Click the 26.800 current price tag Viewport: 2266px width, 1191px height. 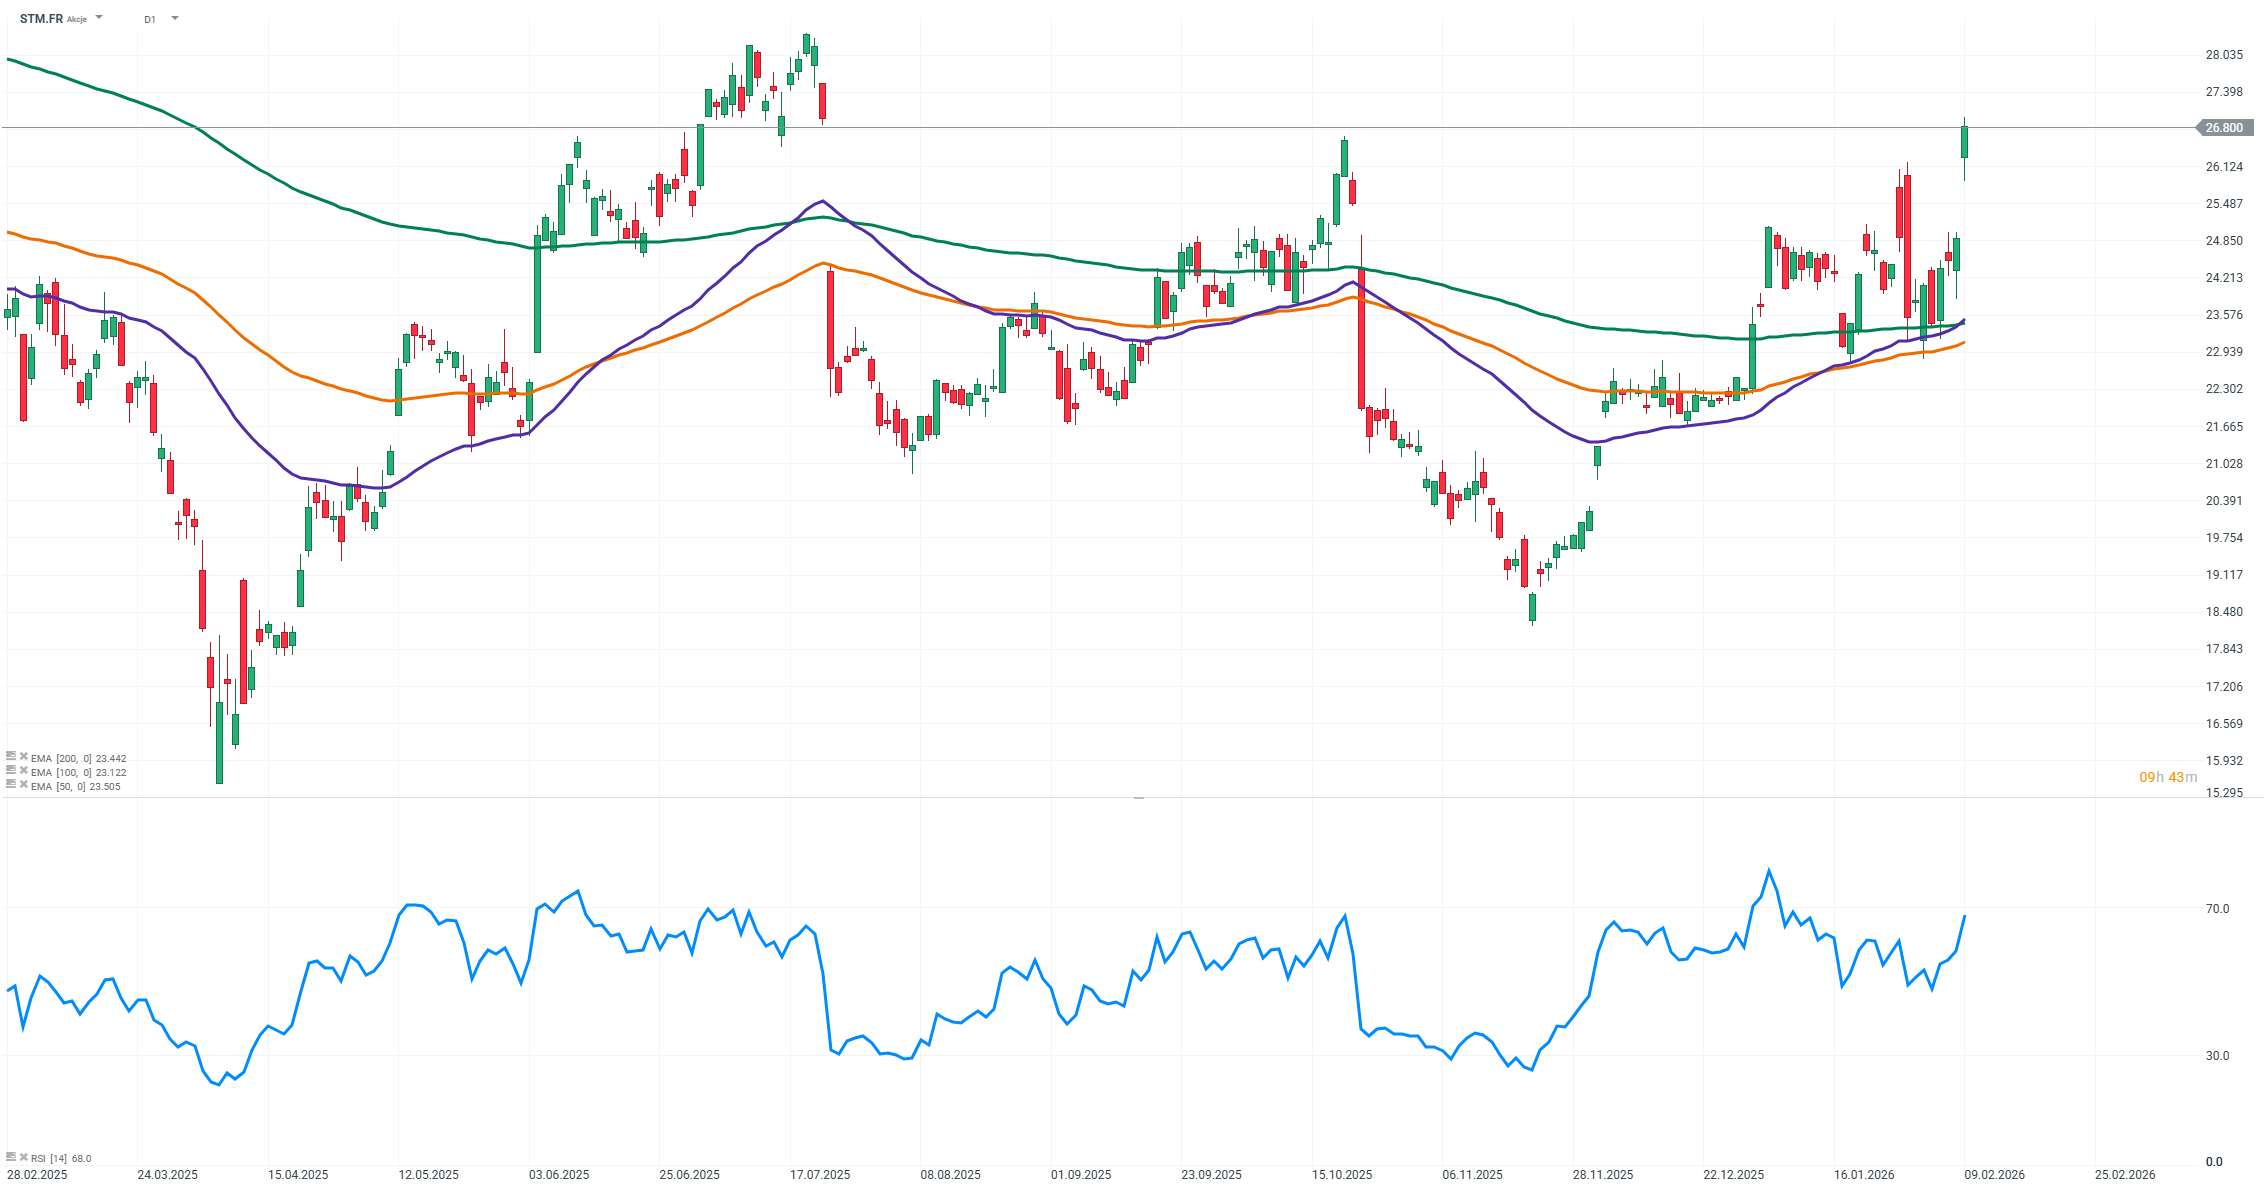pyautogui.click(x=2224, y=128)
